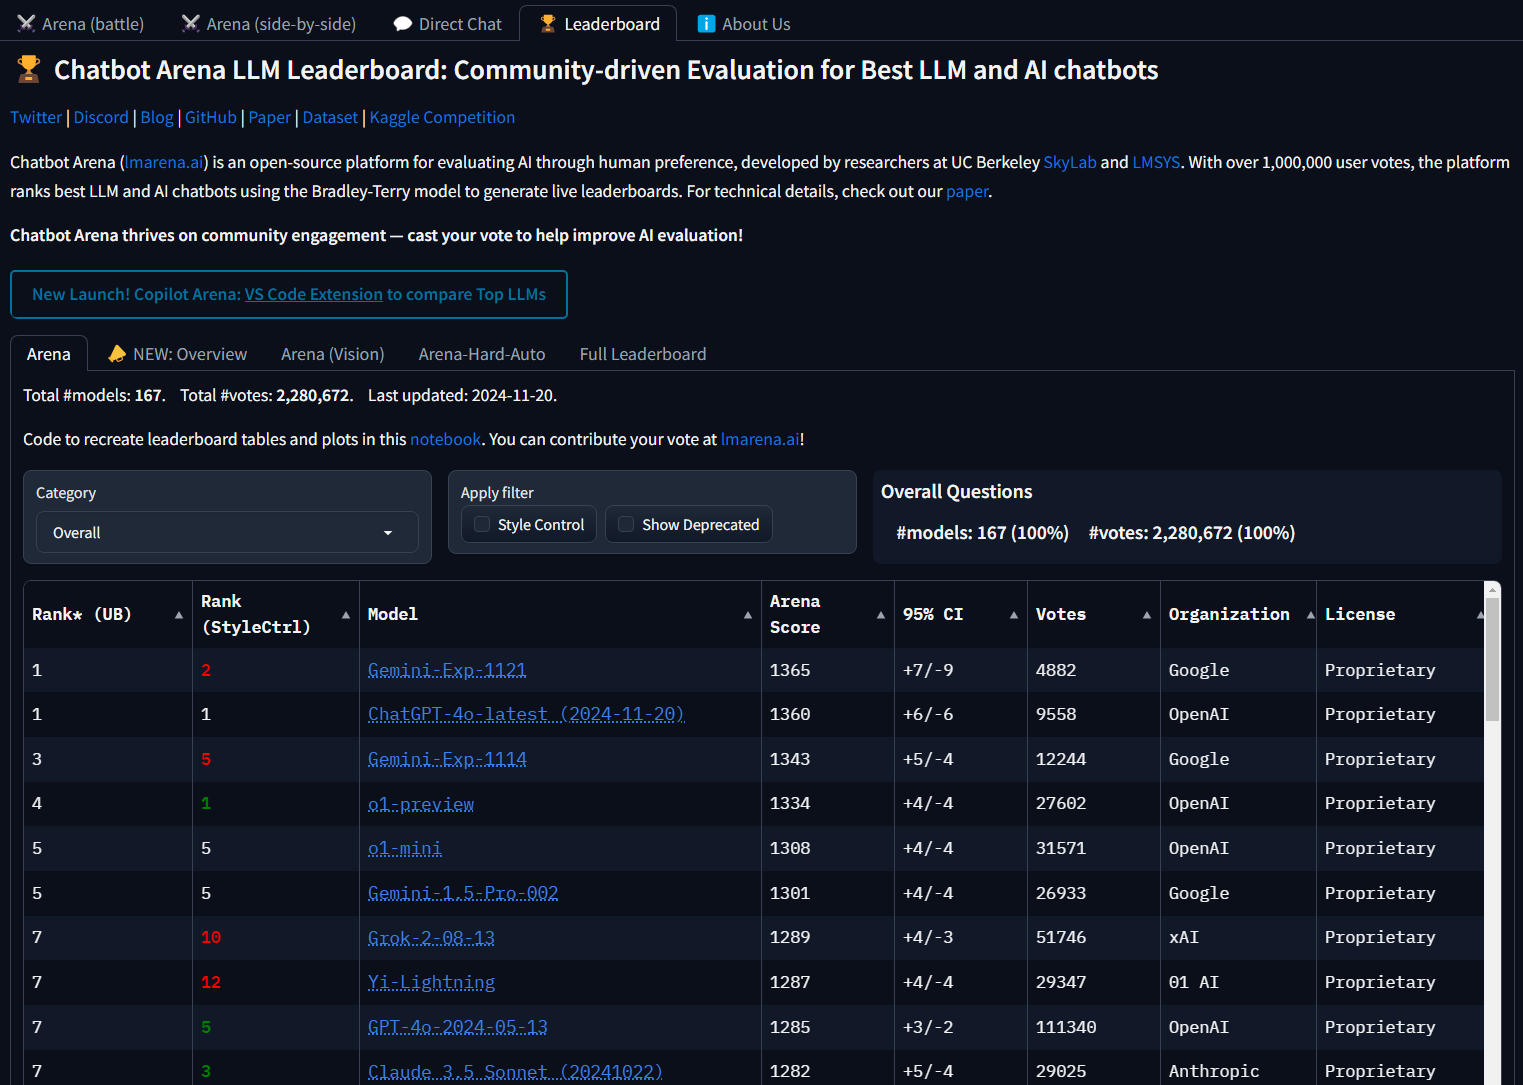Open the Category dropdown set to Overall
The height and width of the screenshot is (1085, 1523).
[227, 532]
